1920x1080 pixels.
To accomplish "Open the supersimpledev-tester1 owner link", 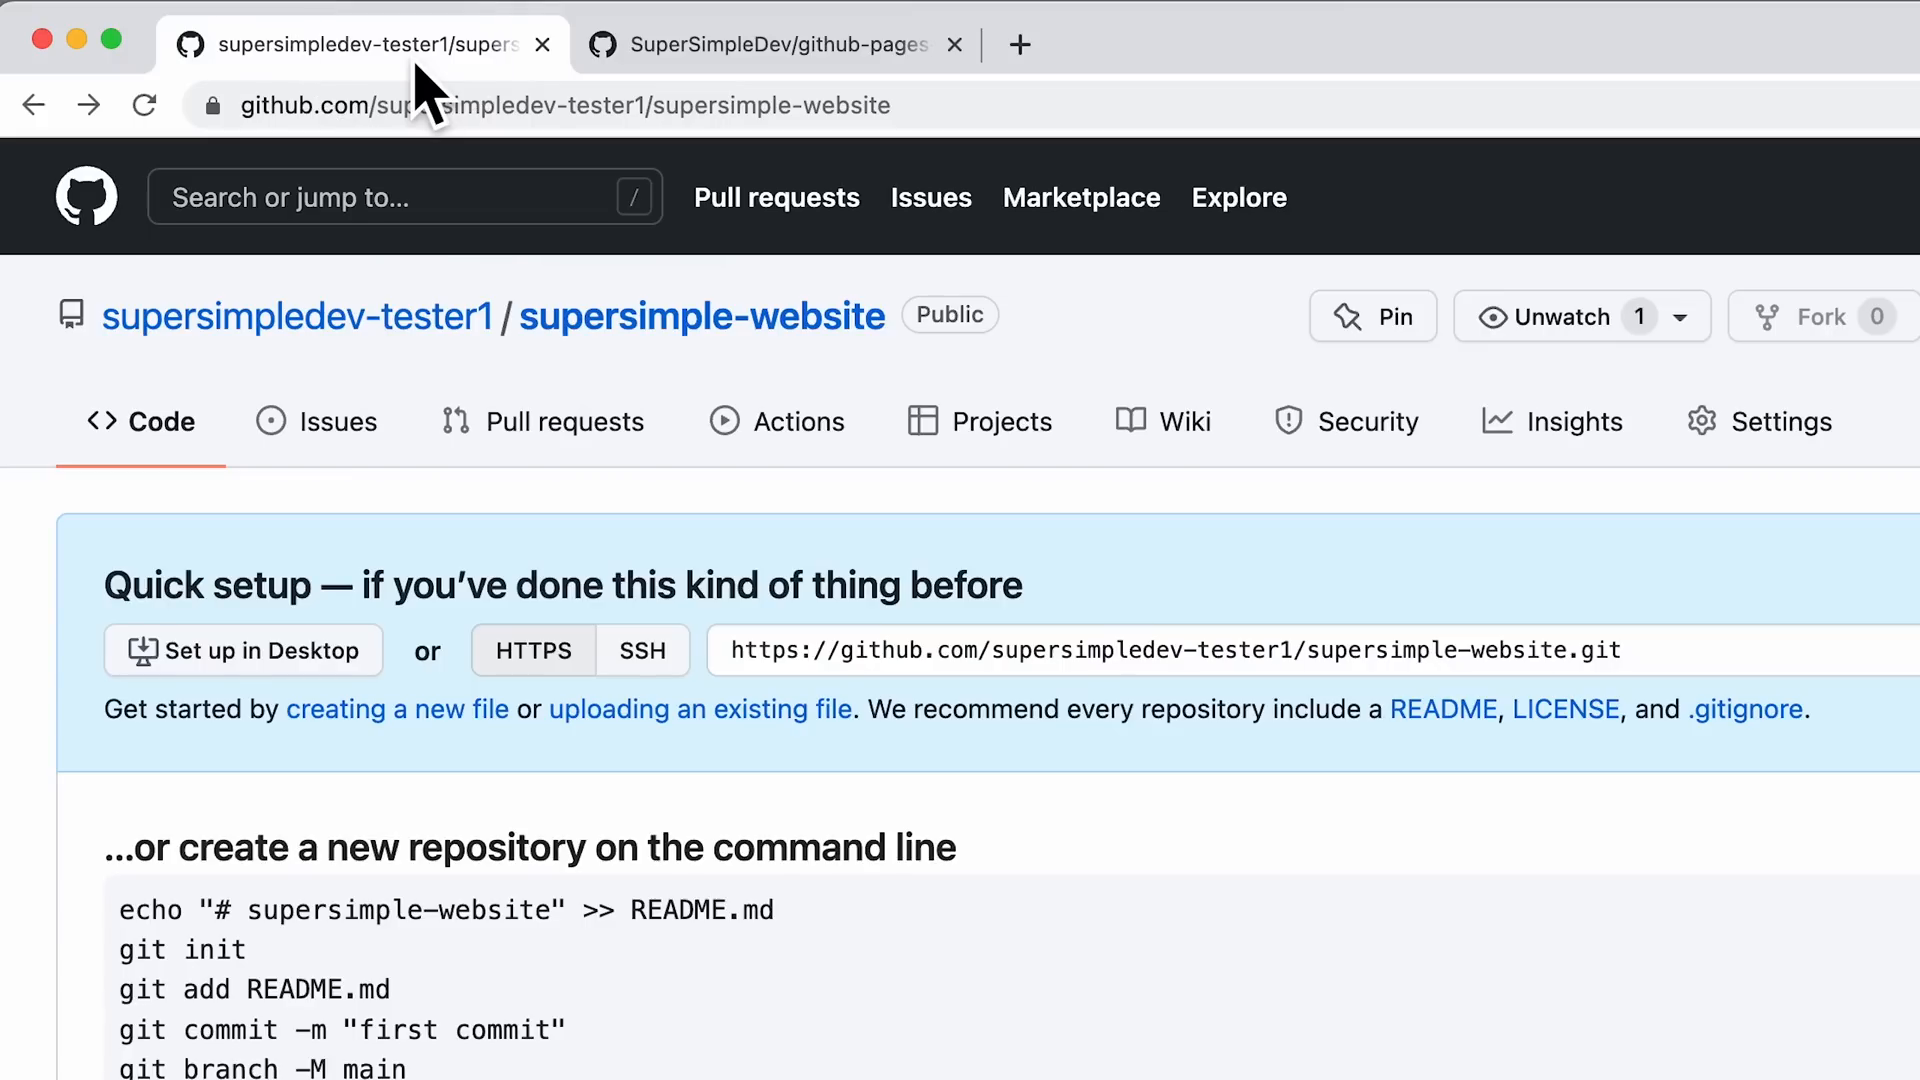I will pos(297,316).
